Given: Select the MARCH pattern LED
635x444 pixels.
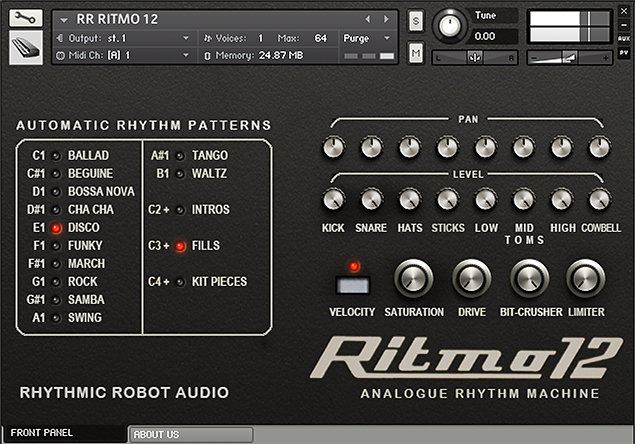Looking at the screenshot, I should tap(56, 264).
